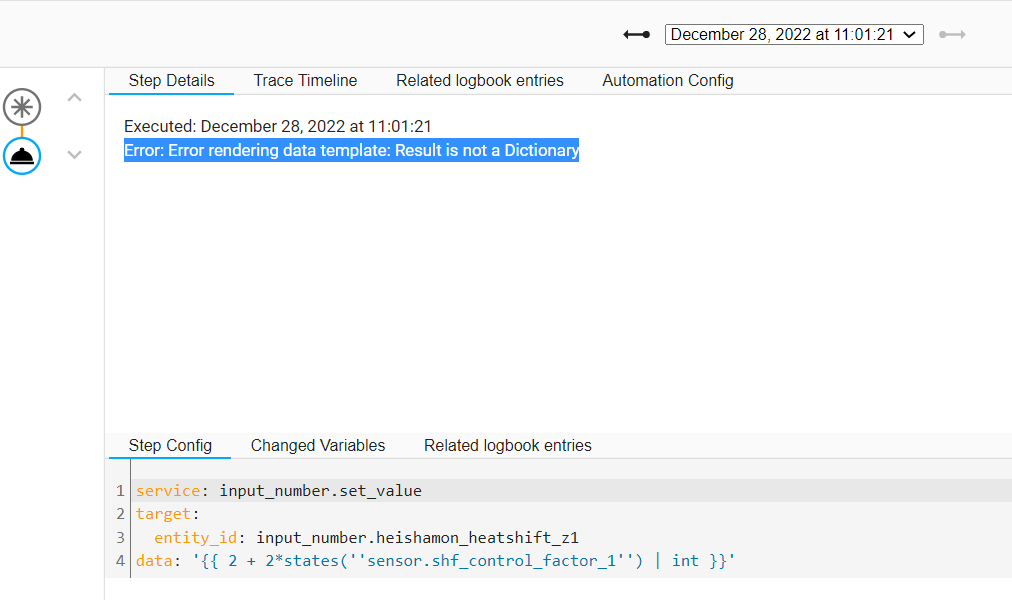Screen dimensions: 1012x600
Task: Switch to the Step Details tab
Action: (171, 81)
